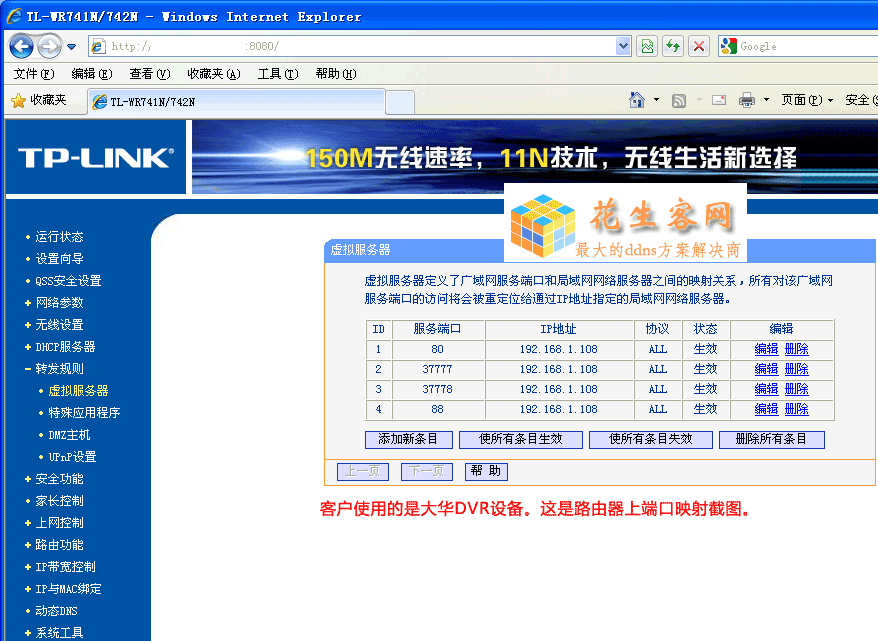The width and height of the screenshot is (878, 641).
Task: Click the 上一页 previous page button
Action: pos(362,471)
